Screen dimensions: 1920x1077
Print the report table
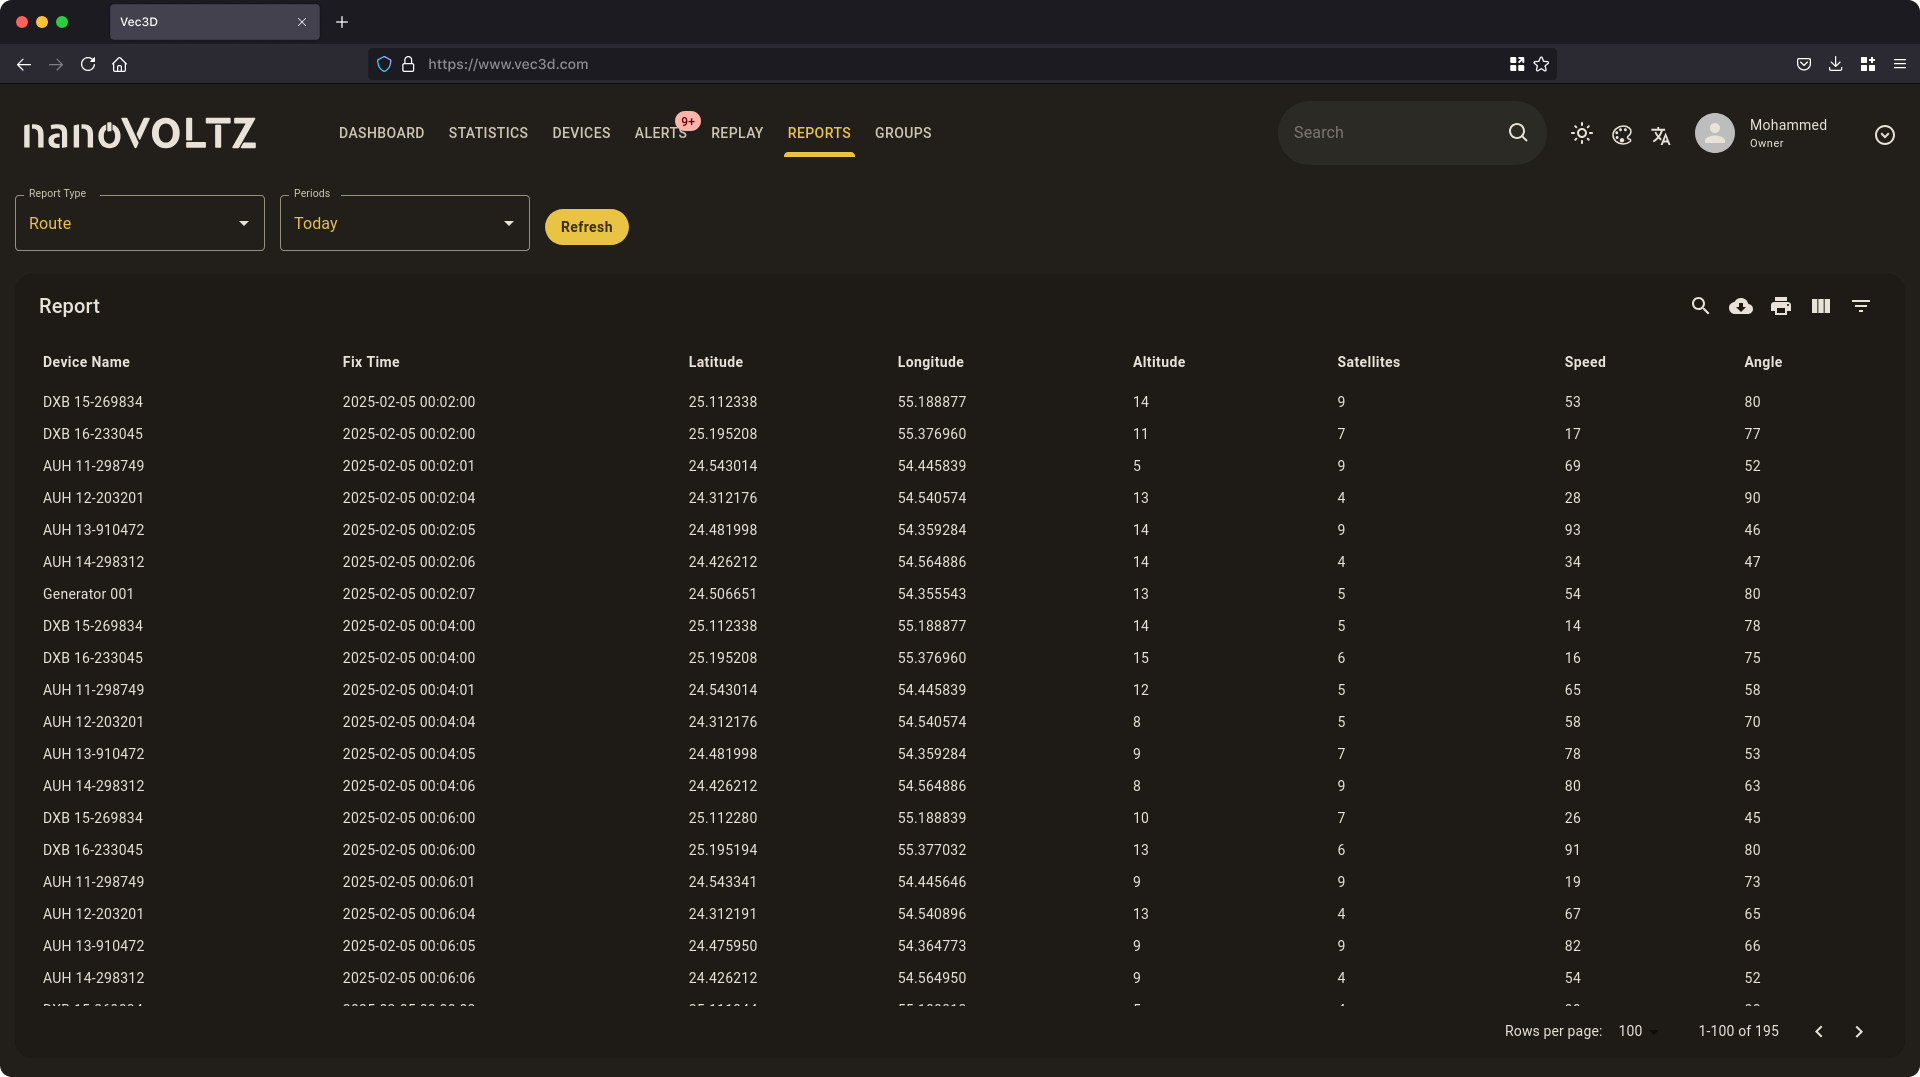point(1780,306)
